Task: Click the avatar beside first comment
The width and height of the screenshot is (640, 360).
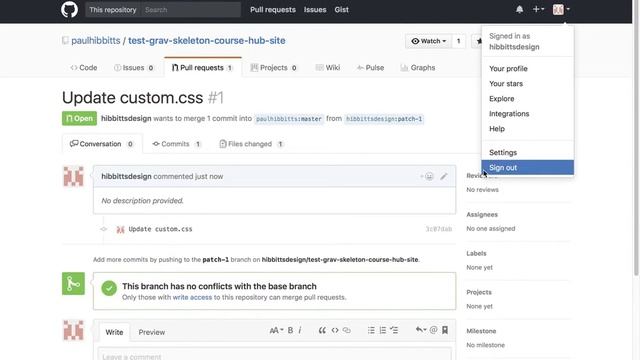Action: click(x=73, y=176)
